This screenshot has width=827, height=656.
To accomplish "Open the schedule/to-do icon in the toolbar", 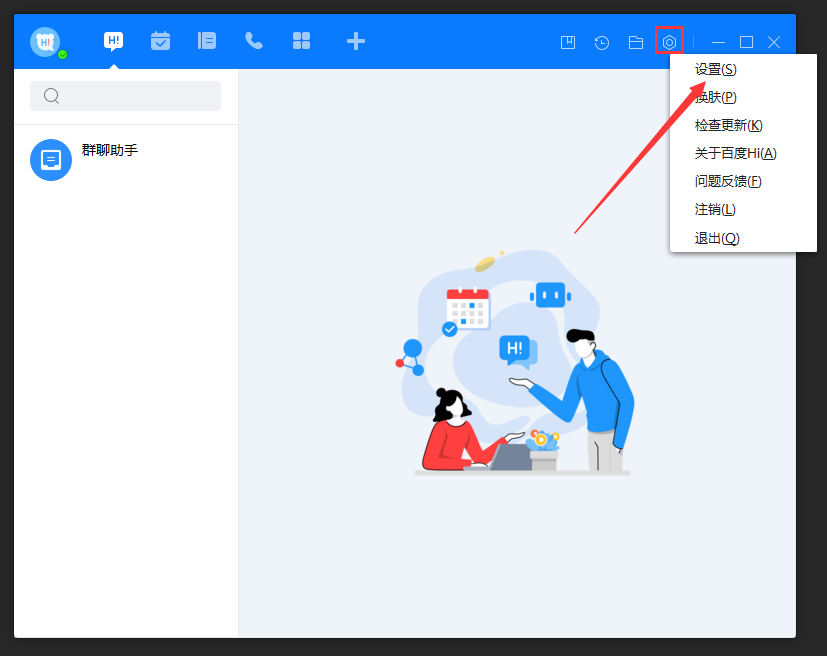I will (160, 41).
